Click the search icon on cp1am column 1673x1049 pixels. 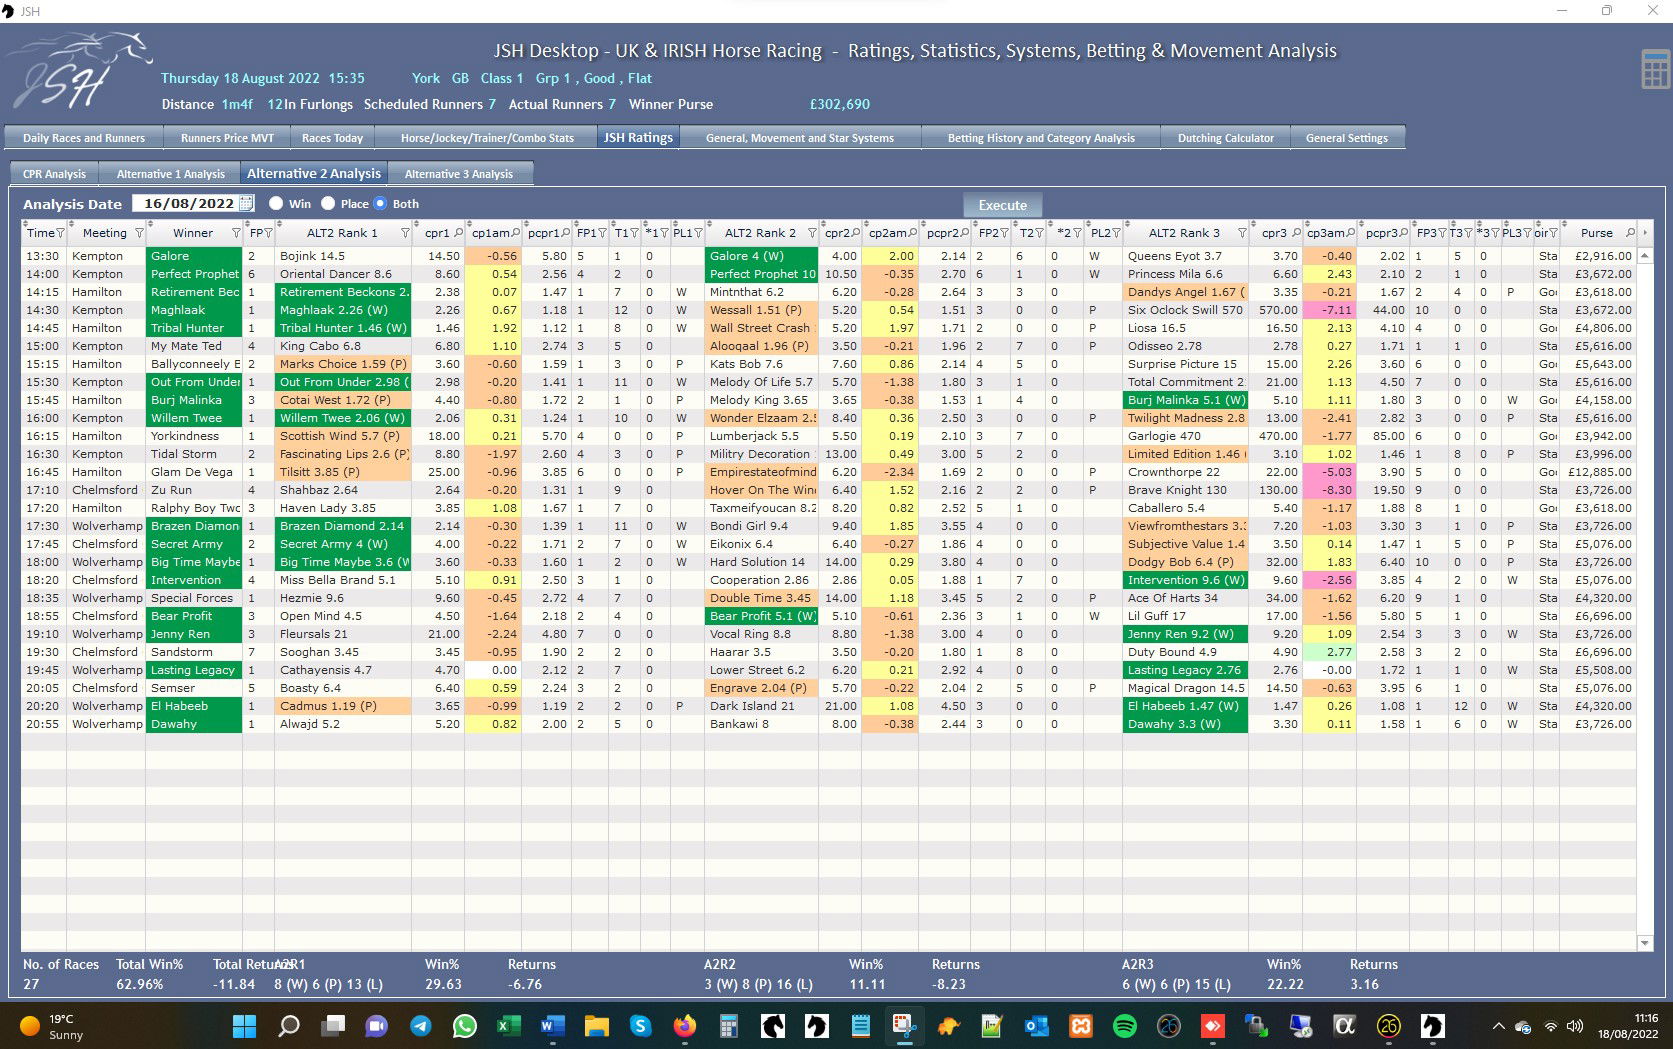[516, 233]
